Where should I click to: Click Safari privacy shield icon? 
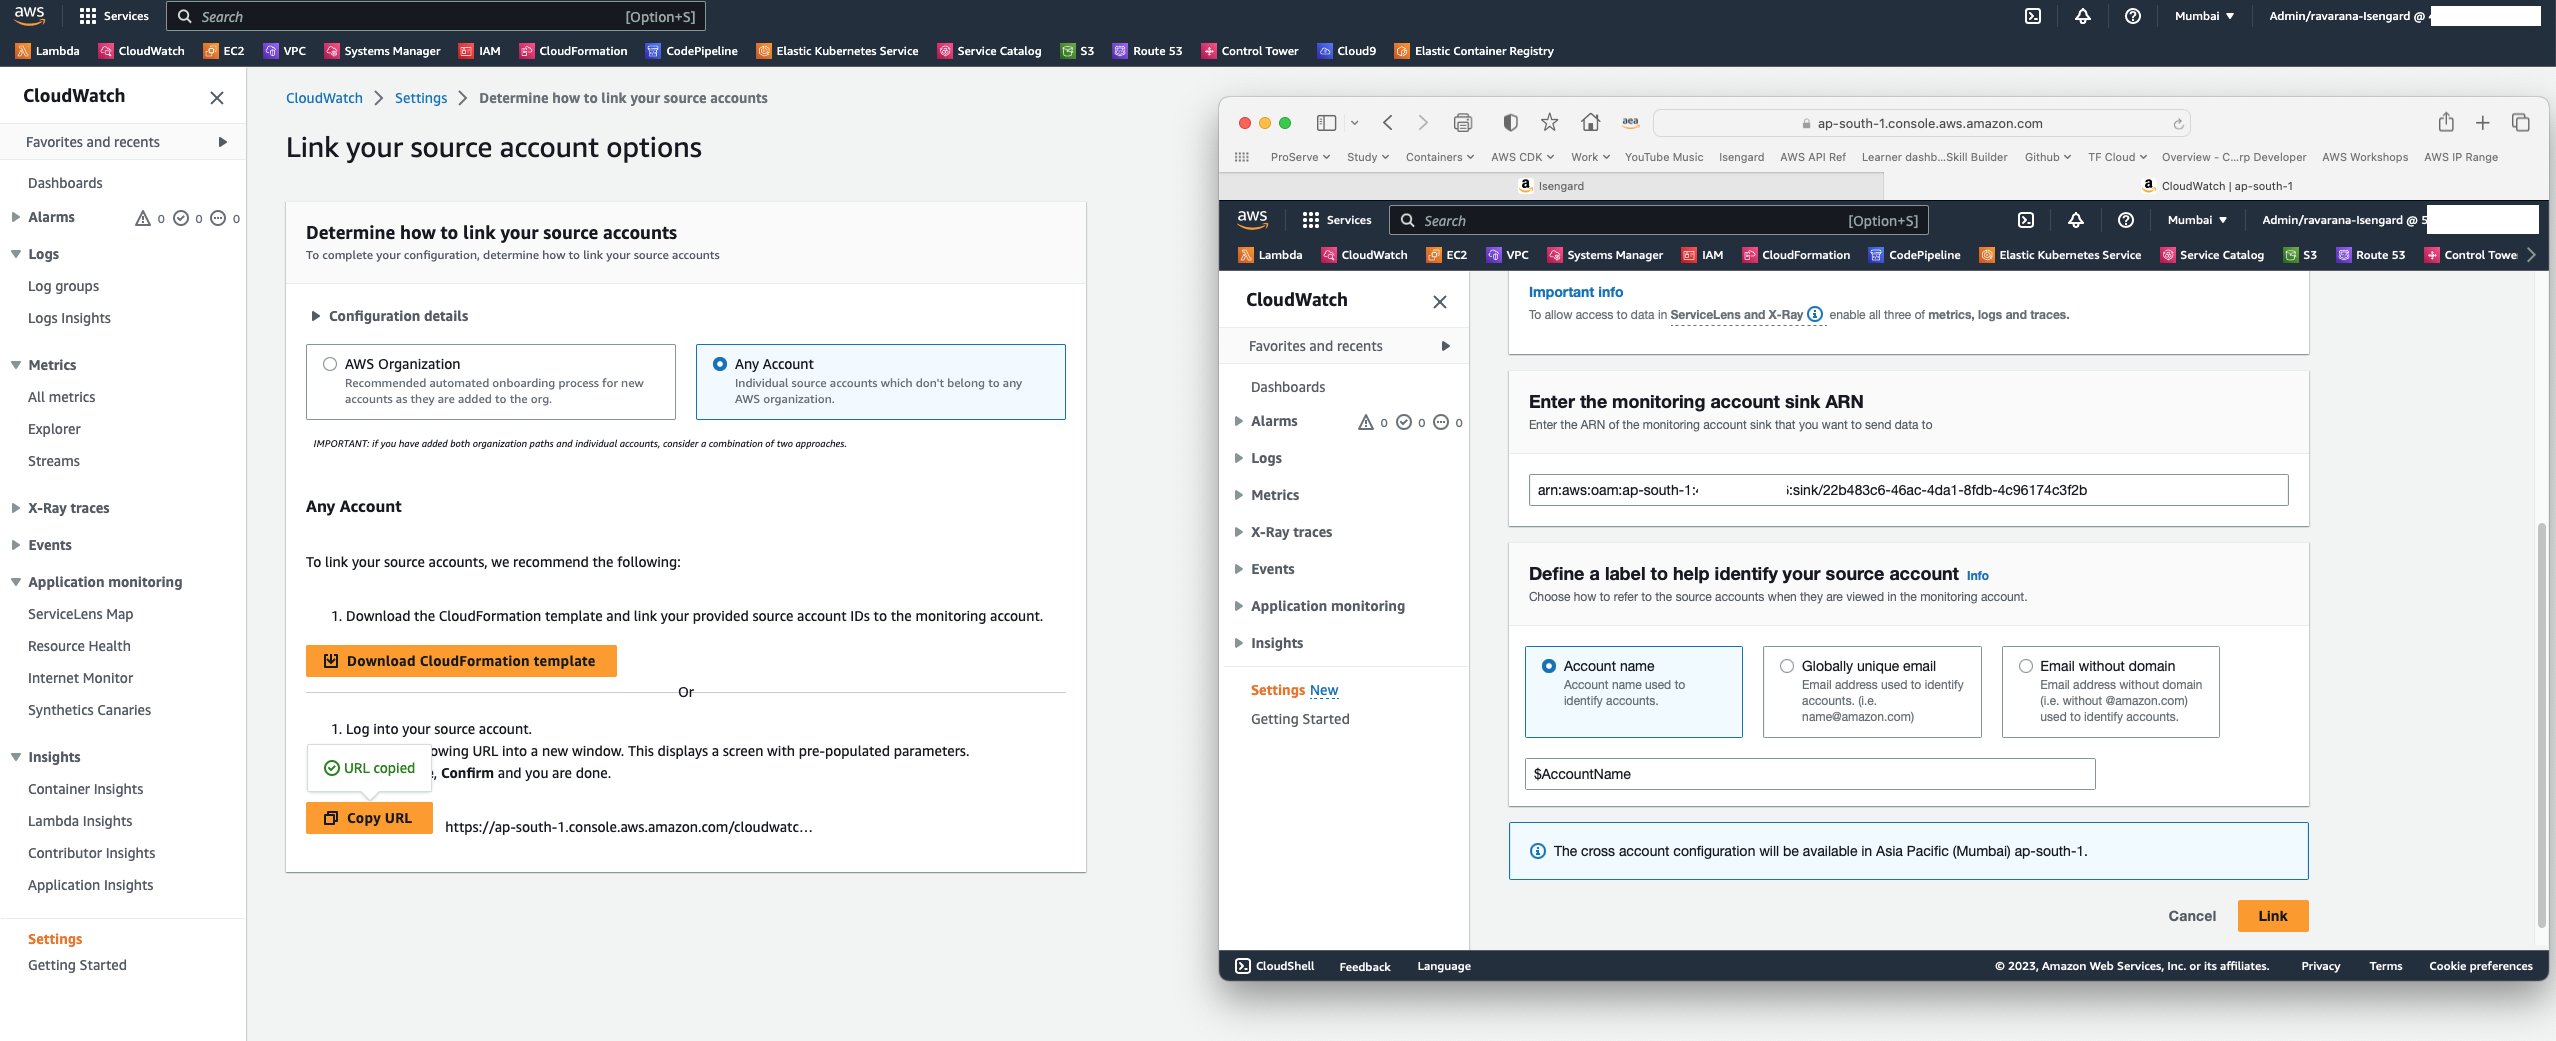click(1510, 123)
